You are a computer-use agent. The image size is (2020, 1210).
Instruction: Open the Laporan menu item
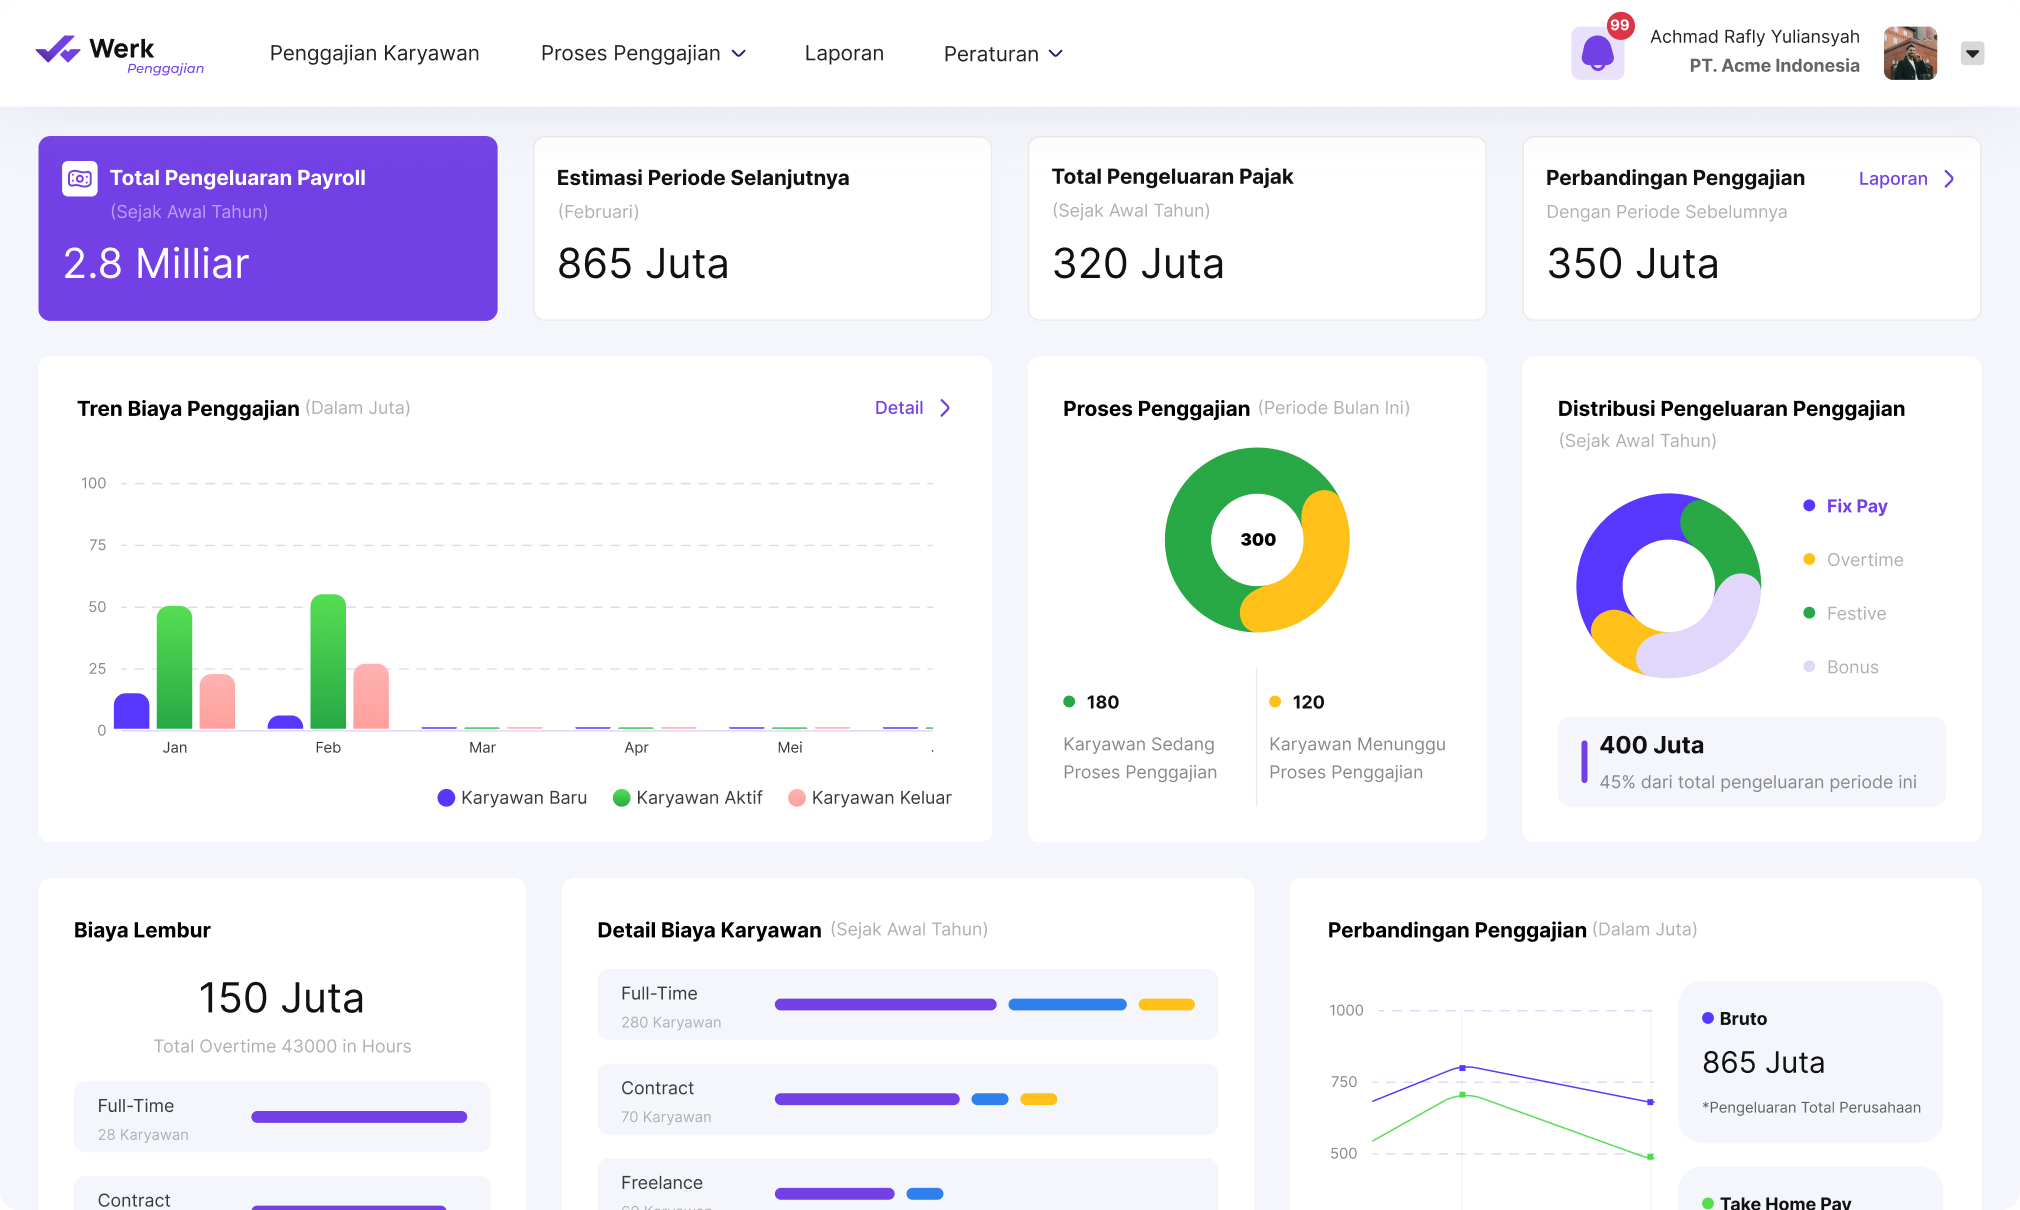coord(844,53)
